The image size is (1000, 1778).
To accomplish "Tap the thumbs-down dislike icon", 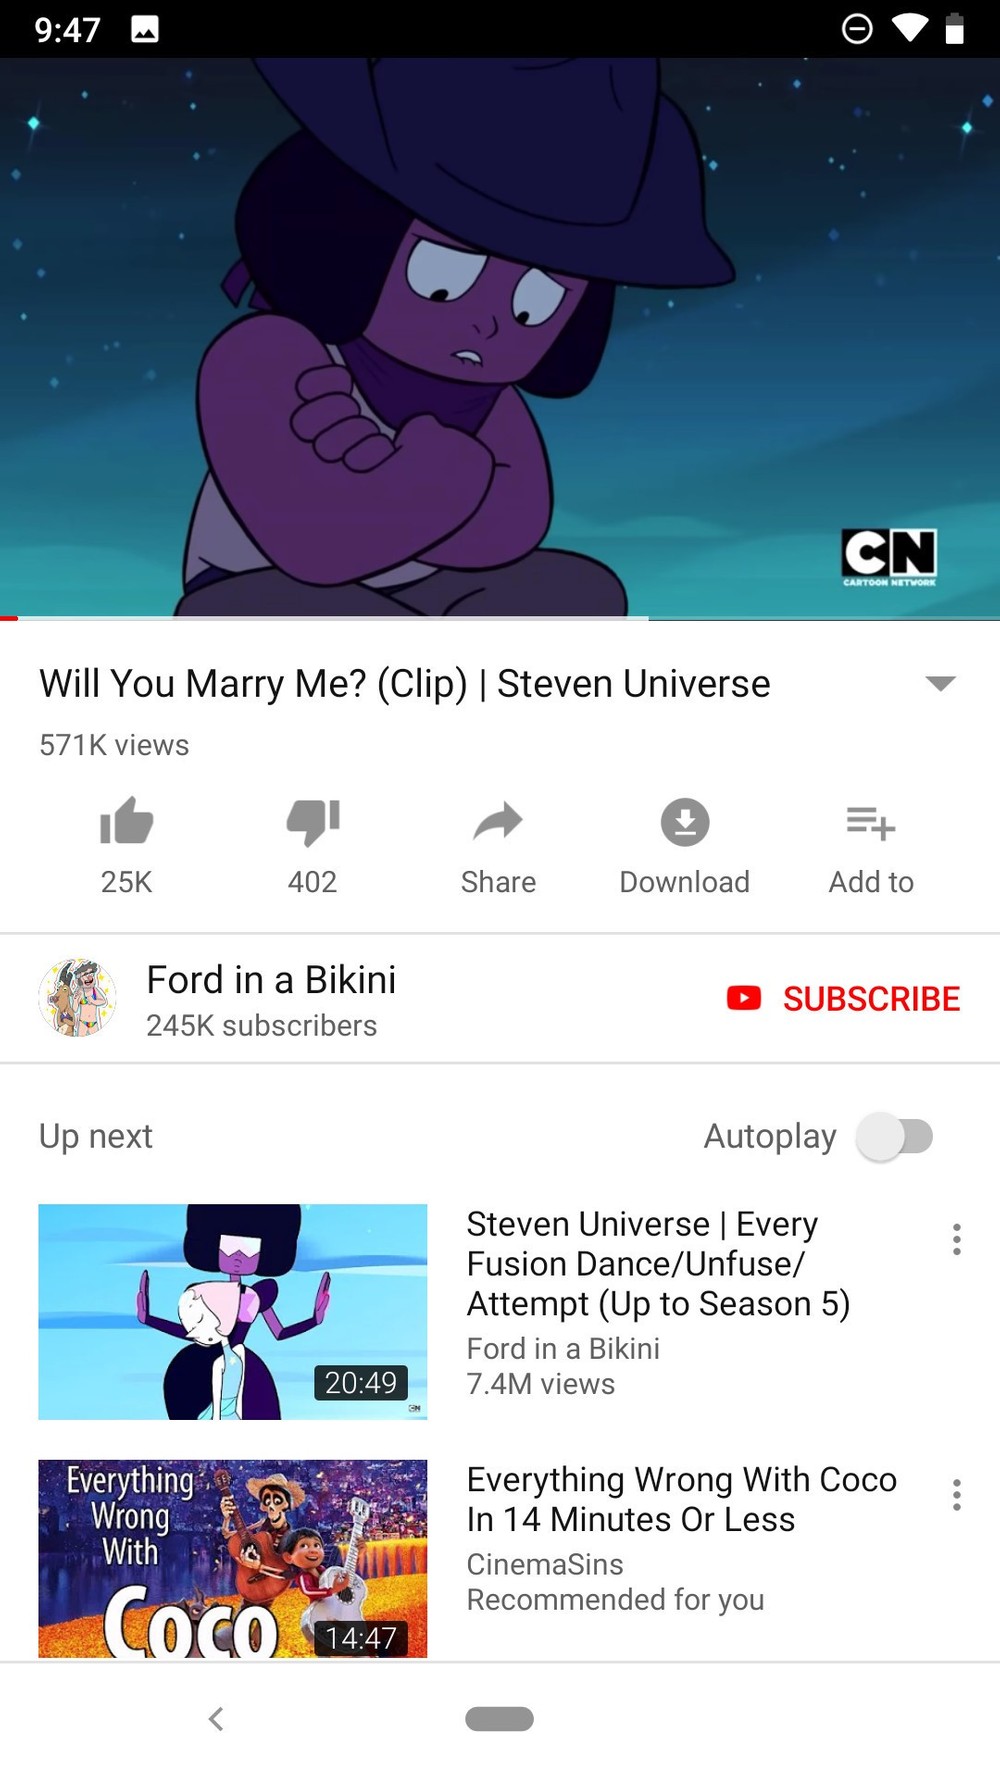I will point(313,822).
